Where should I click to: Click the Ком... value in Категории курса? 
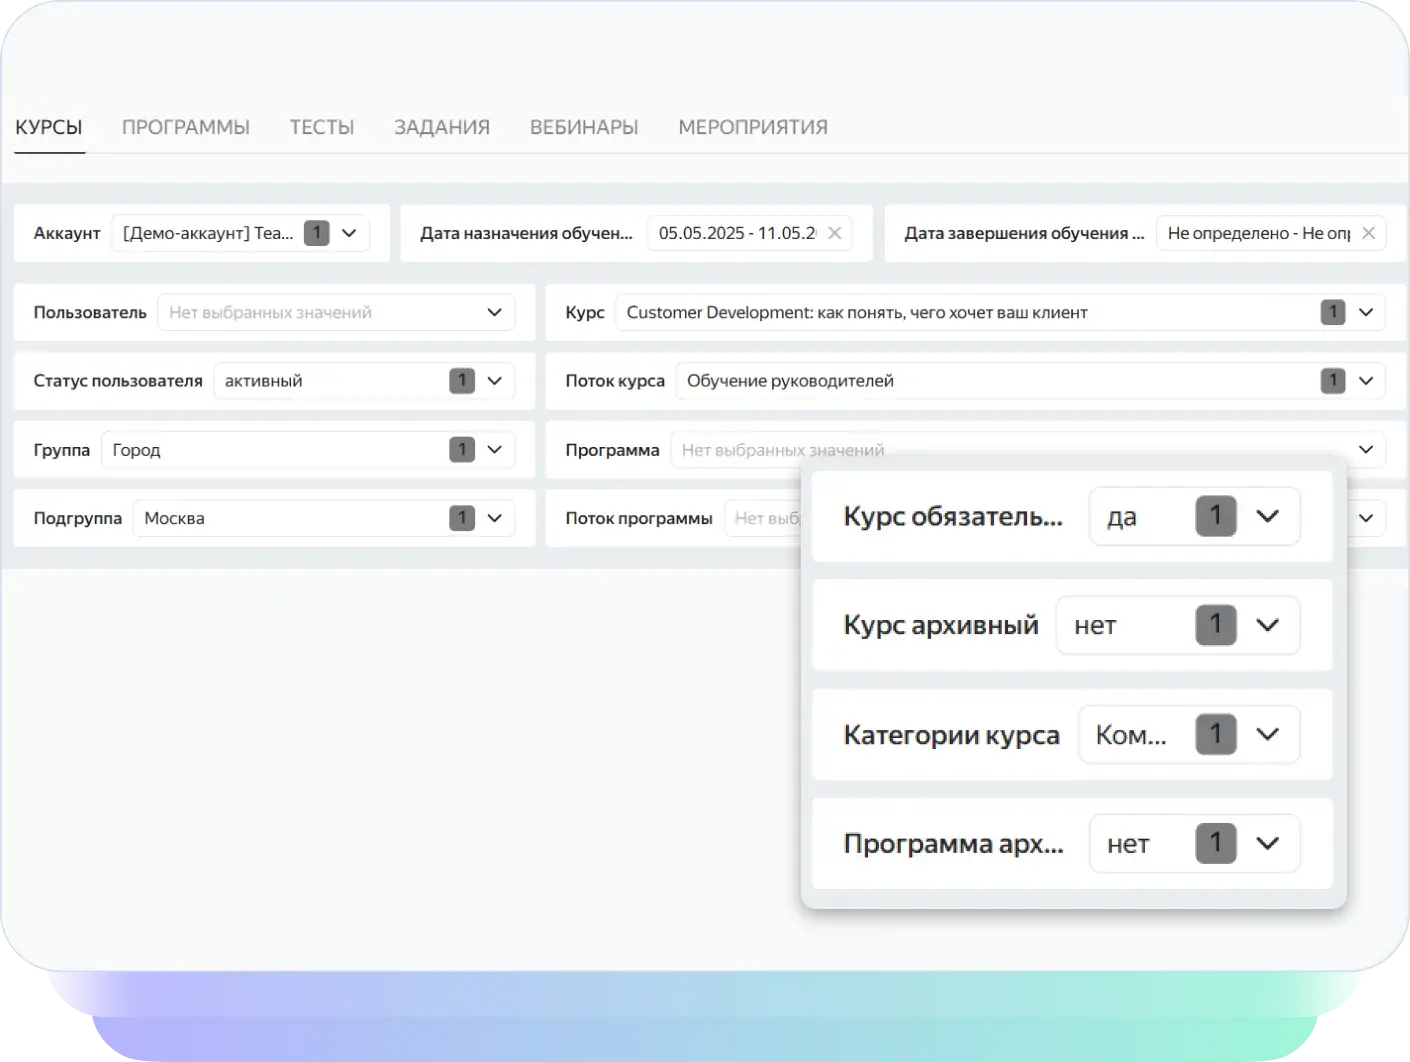pyautogui.click(x=1131, y=735)
